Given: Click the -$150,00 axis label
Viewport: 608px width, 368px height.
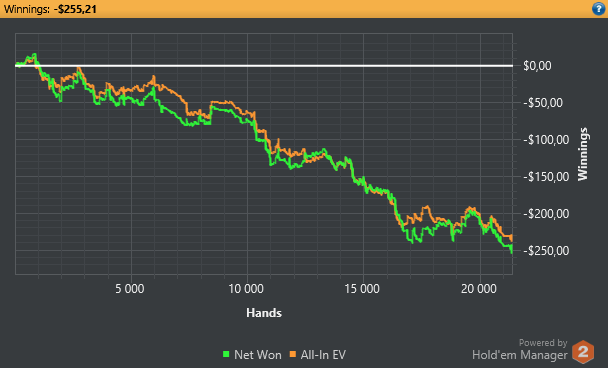Looking at the screenshot, I should pyautogui.click(x=546, y=177).
